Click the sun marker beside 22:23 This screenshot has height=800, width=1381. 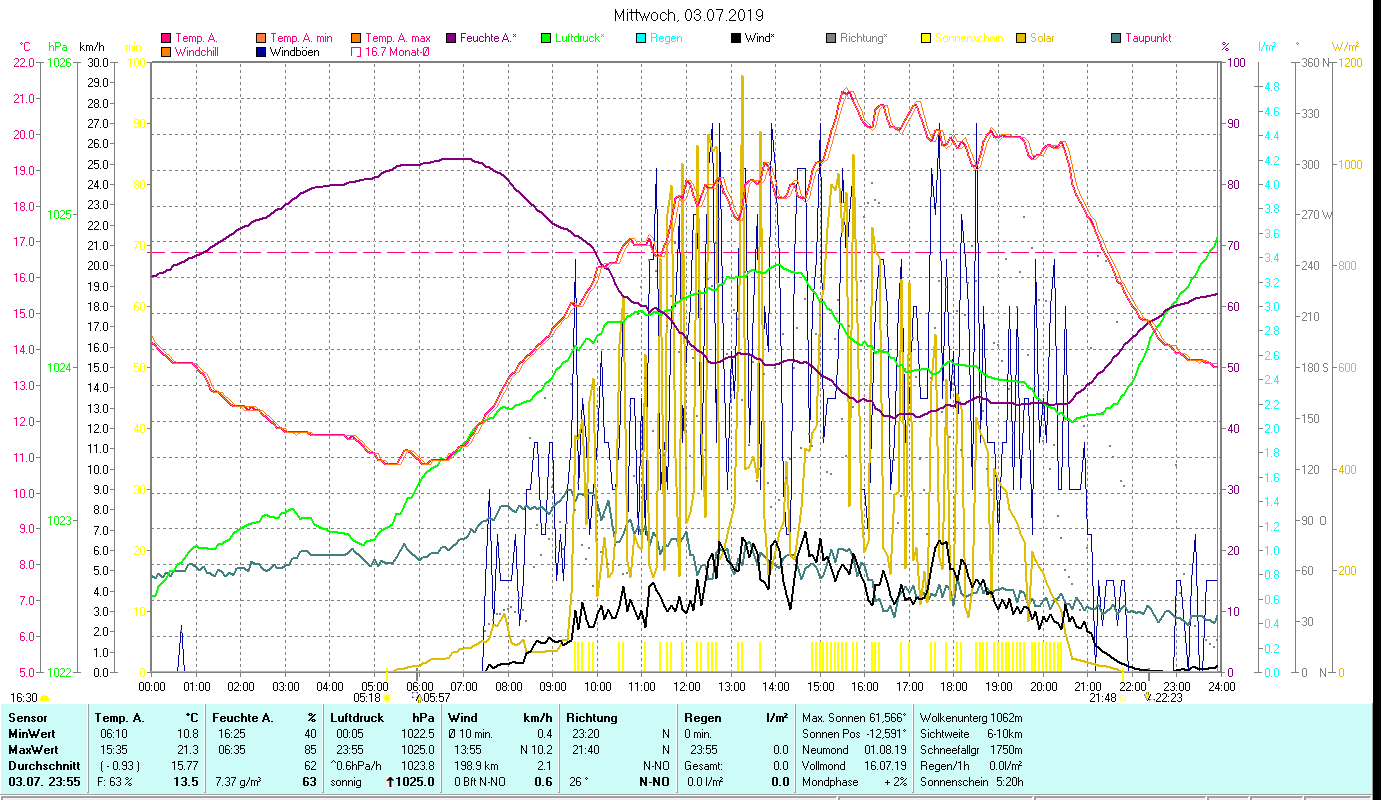pos(1147,698)
